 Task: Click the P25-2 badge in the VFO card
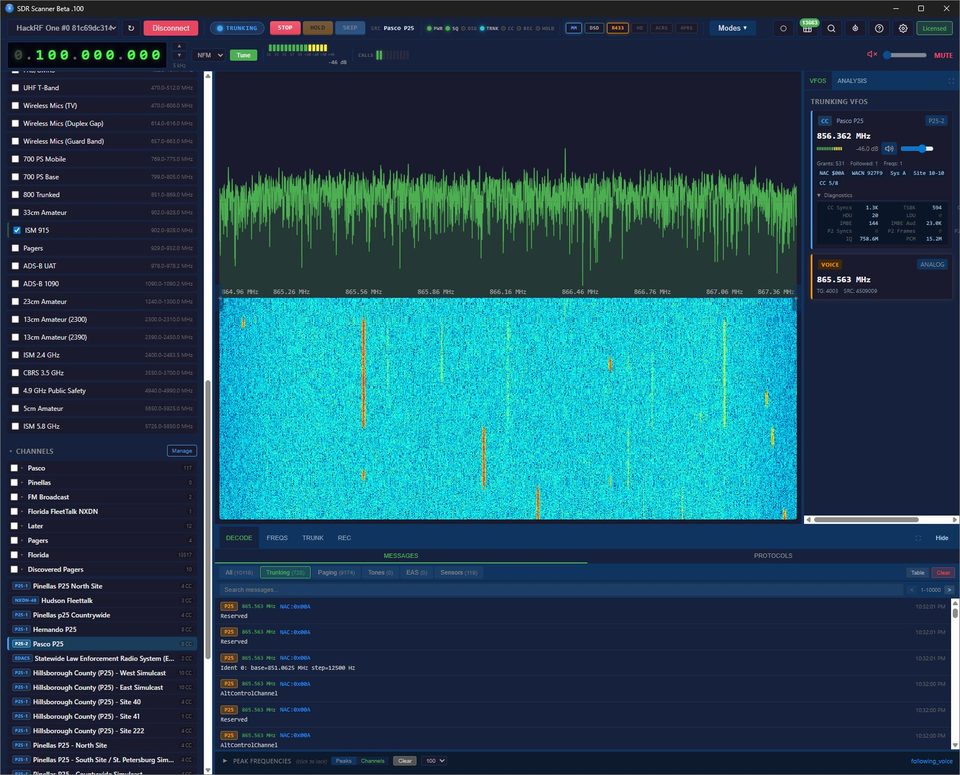click(936, 121)
